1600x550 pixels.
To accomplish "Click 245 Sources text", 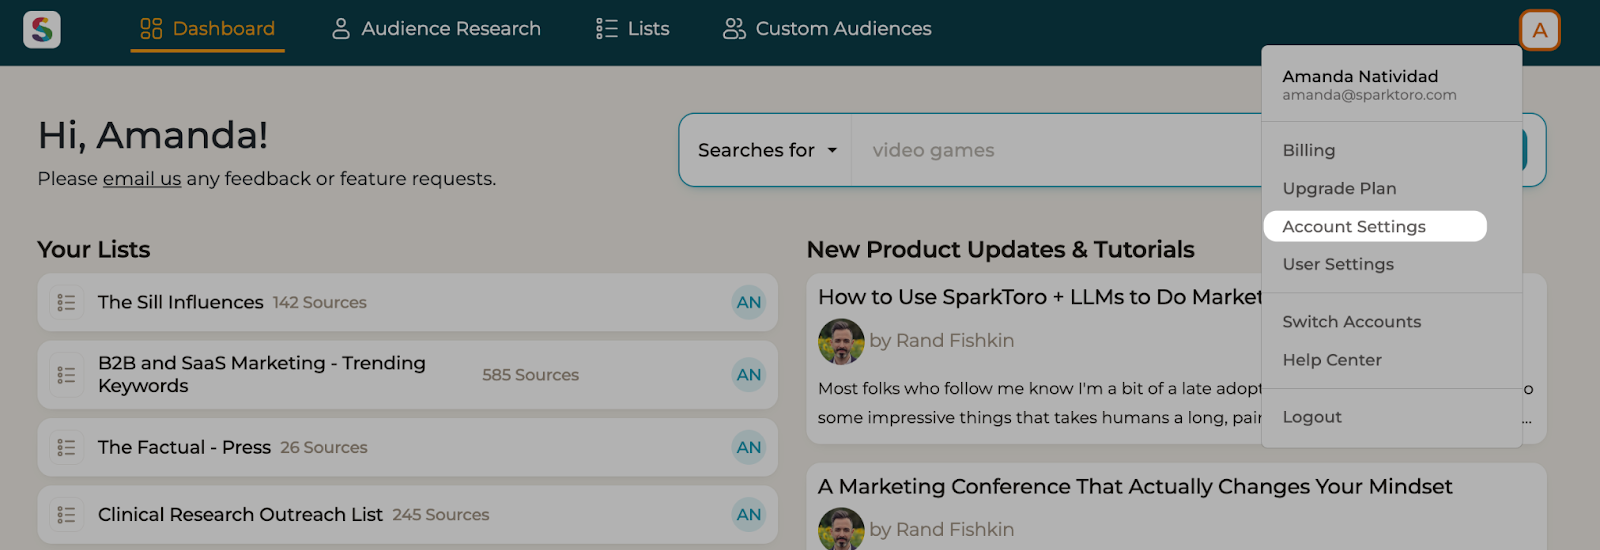I will [x=441, y=515].
